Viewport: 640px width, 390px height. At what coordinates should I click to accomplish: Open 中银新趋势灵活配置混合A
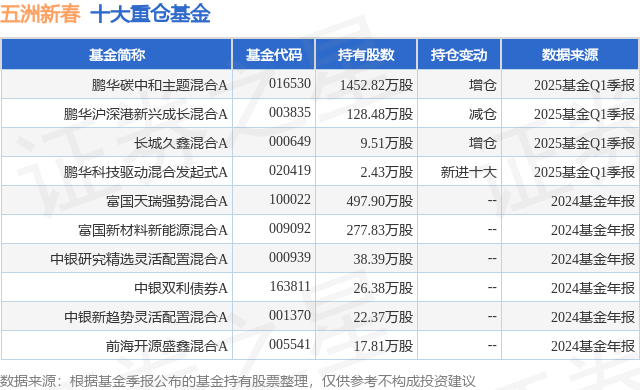[146, 317]
